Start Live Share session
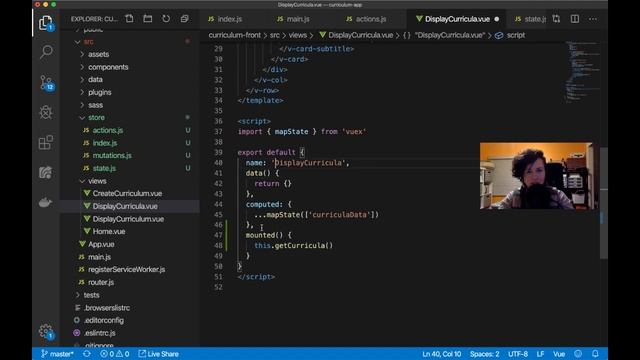This screenshot has height=360, width=640. click(158, 354)
